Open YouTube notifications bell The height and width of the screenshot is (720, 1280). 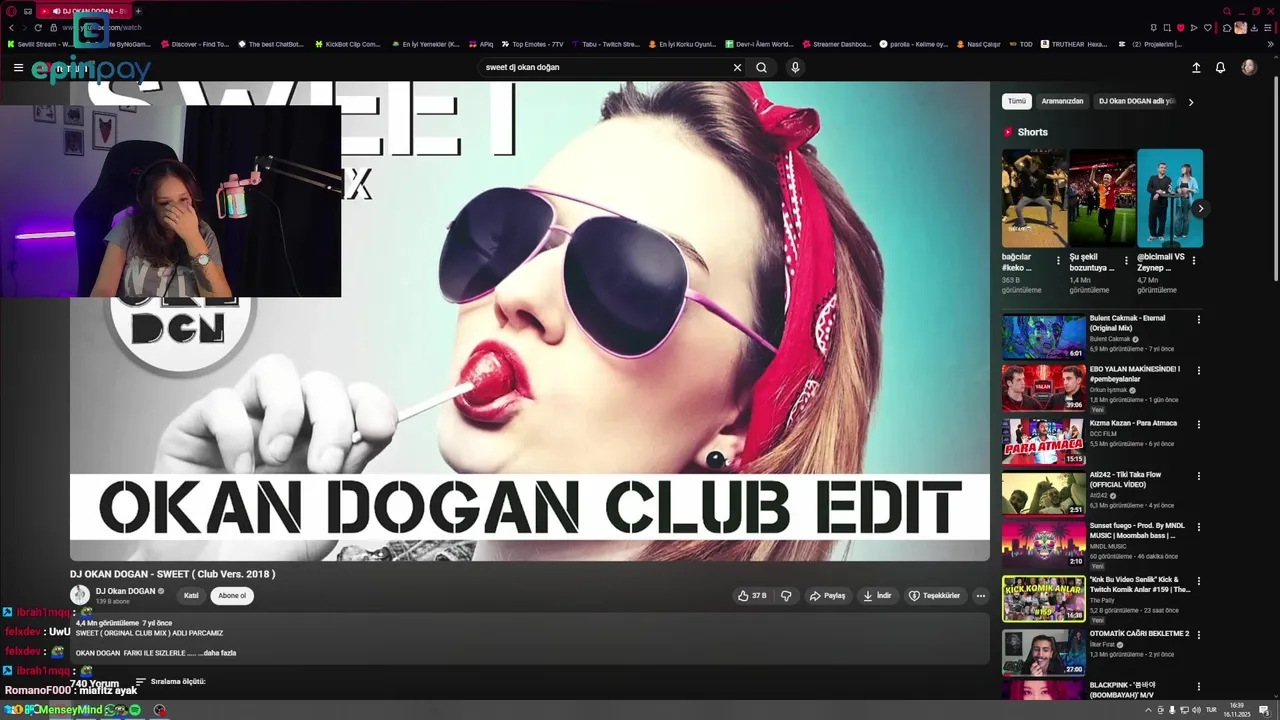coord(1220,68)
